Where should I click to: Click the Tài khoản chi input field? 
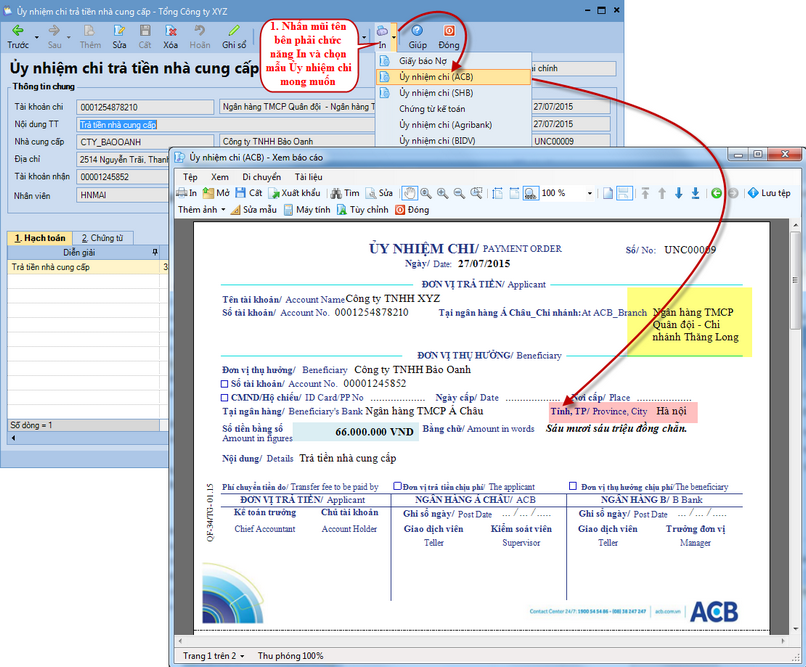point(145,107)
